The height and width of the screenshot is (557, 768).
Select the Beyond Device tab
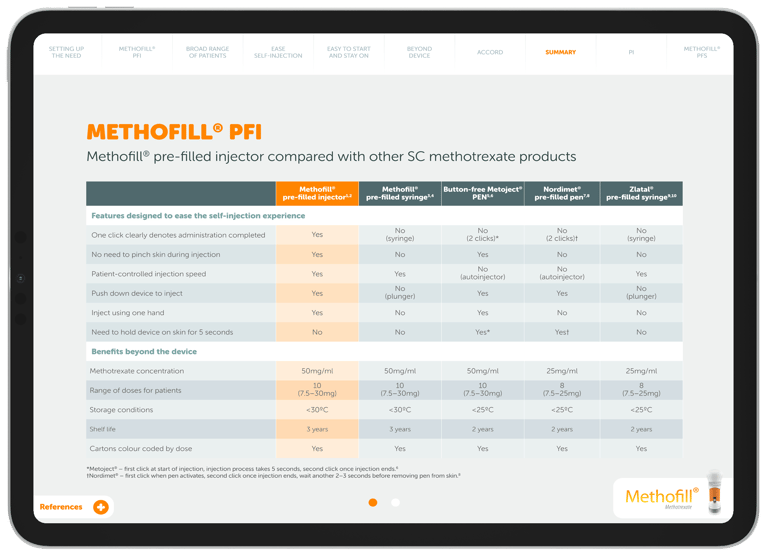[x=419, y=52]
